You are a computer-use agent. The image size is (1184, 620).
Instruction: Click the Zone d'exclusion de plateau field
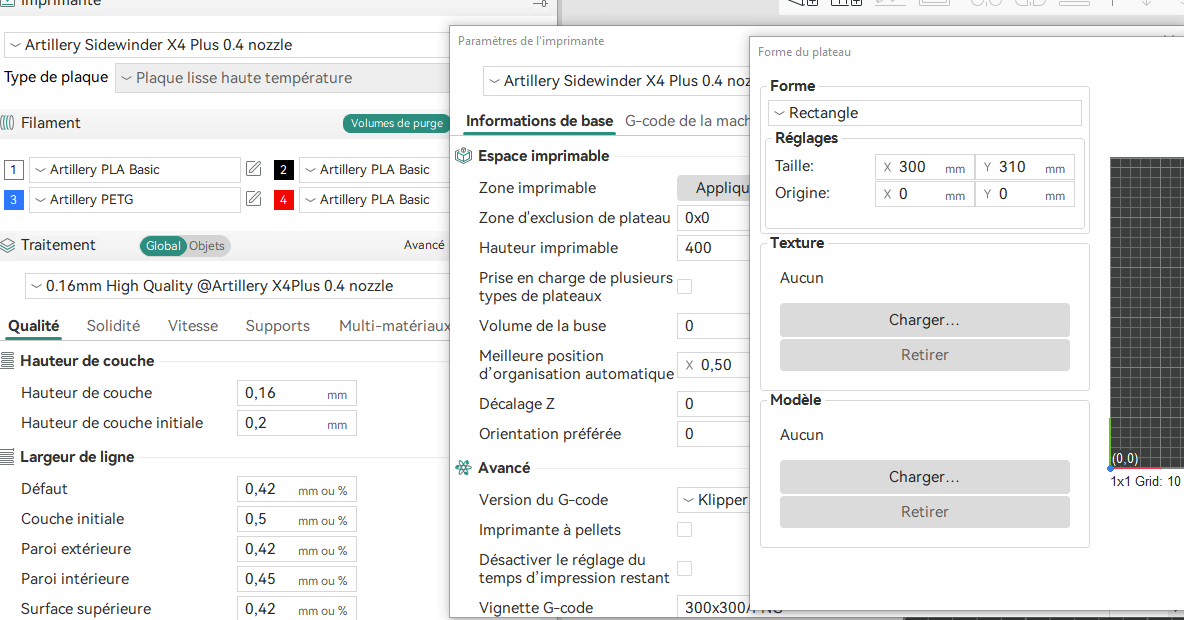tap(714, 218)
